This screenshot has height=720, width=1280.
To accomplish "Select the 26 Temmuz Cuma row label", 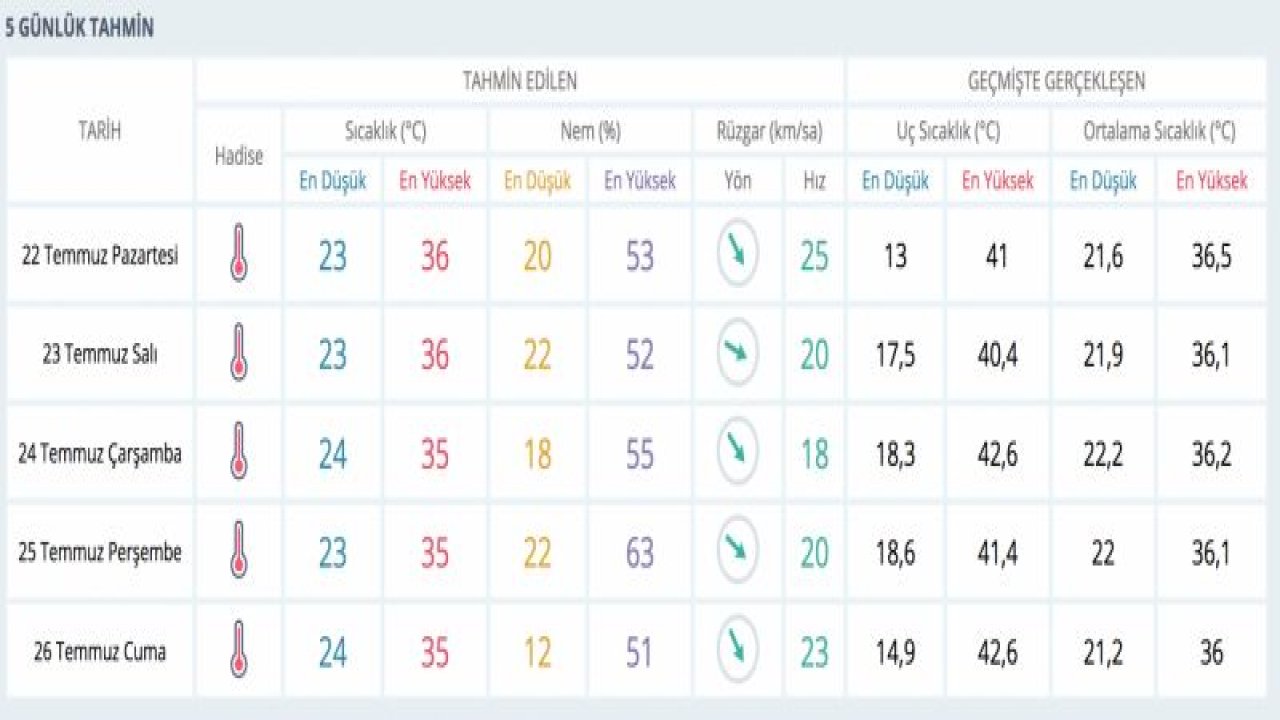I will click(x=100, y=652).
